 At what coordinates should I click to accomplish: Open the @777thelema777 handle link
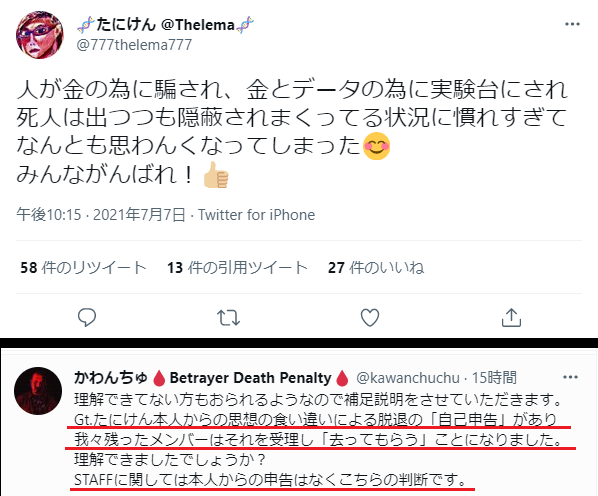click(134, 45)
